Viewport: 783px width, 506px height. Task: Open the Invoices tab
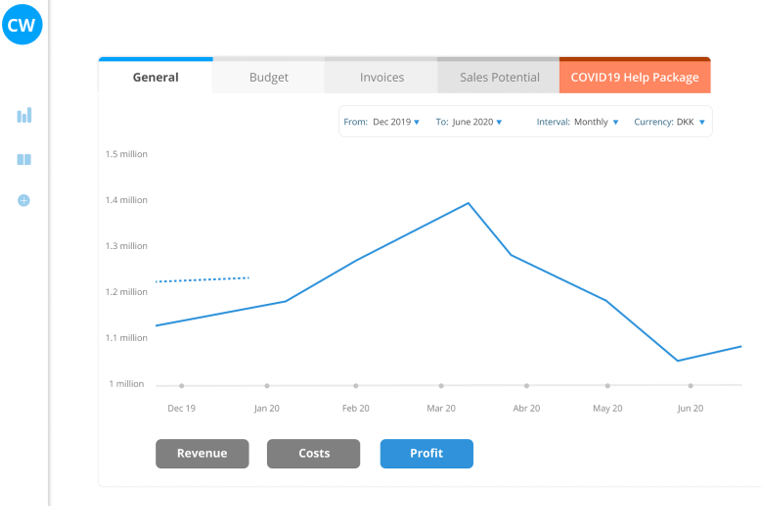pos(381,77)
